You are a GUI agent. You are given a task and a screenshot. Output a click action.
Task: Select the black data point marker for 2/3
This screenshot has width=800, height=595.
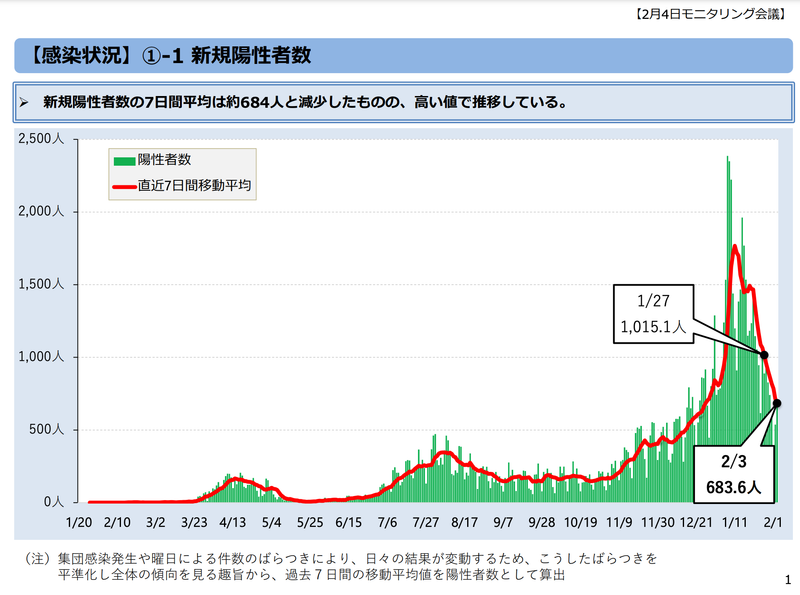tap(777, 403)
